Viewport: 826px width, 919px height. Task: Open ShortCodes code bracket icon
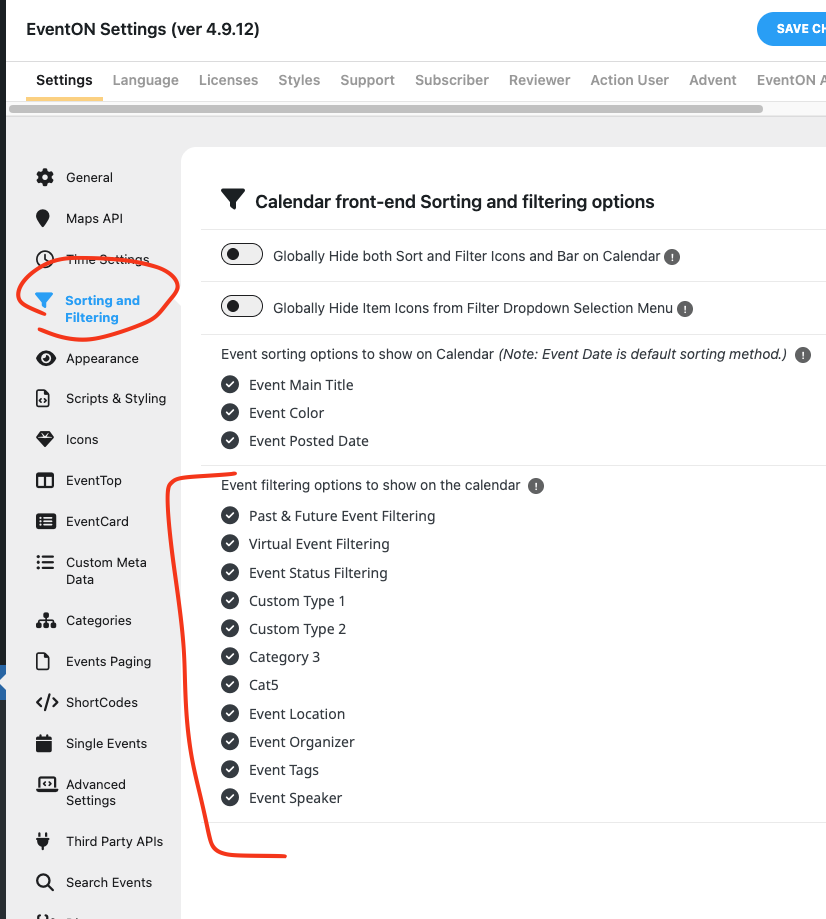click(47, 702)
